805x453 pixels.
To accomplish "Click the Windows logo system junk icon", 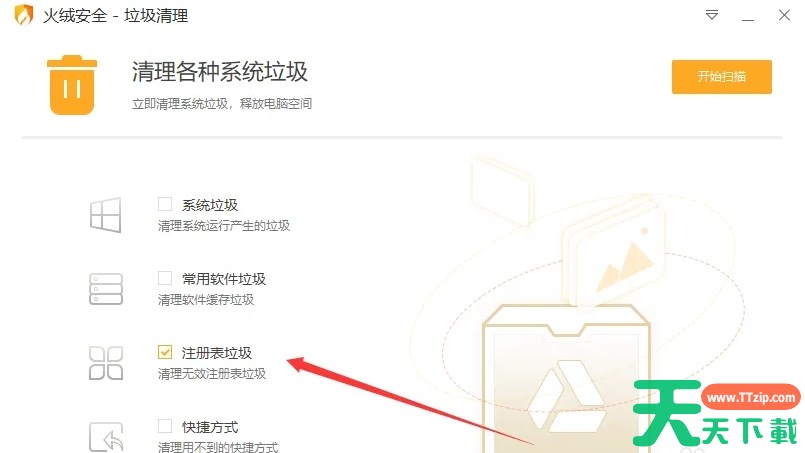I will click(x=106, y=215).
